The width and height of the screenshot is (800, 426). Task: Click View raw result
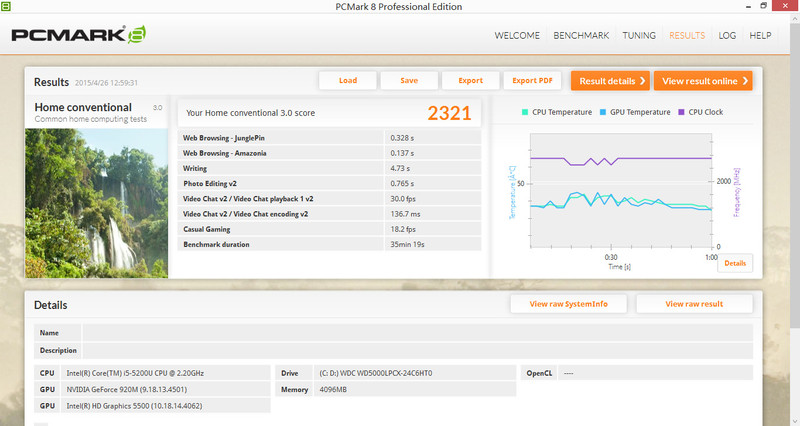point(694,304)
